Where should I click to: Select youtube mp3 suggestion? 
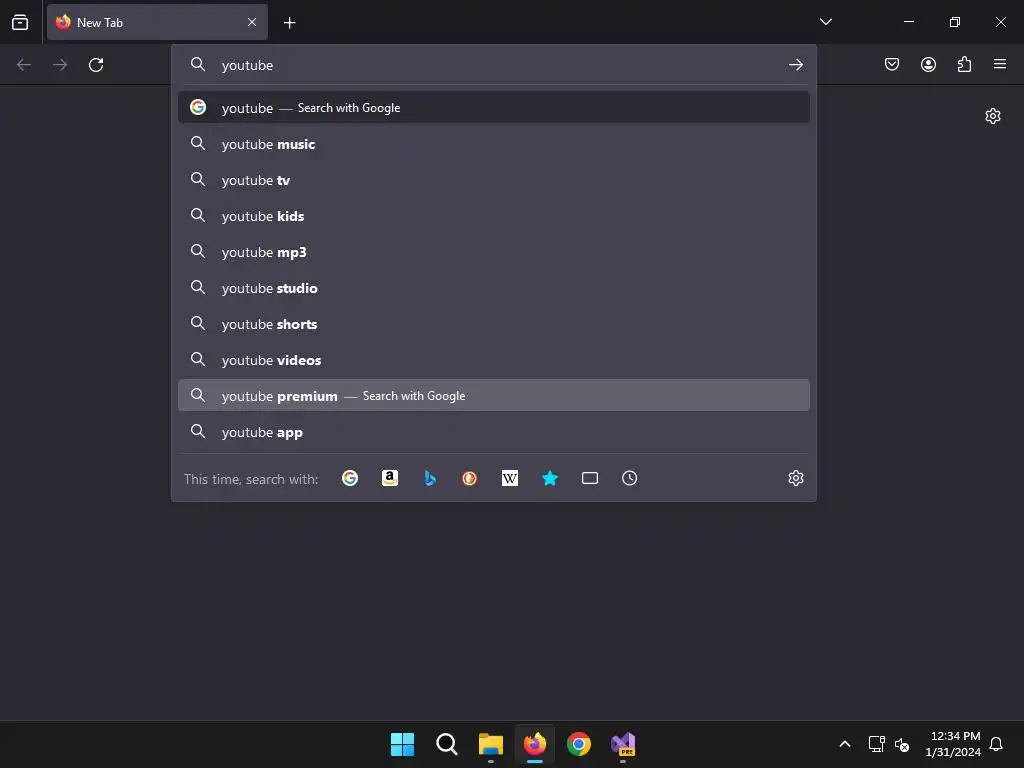(x=494, y=251)
